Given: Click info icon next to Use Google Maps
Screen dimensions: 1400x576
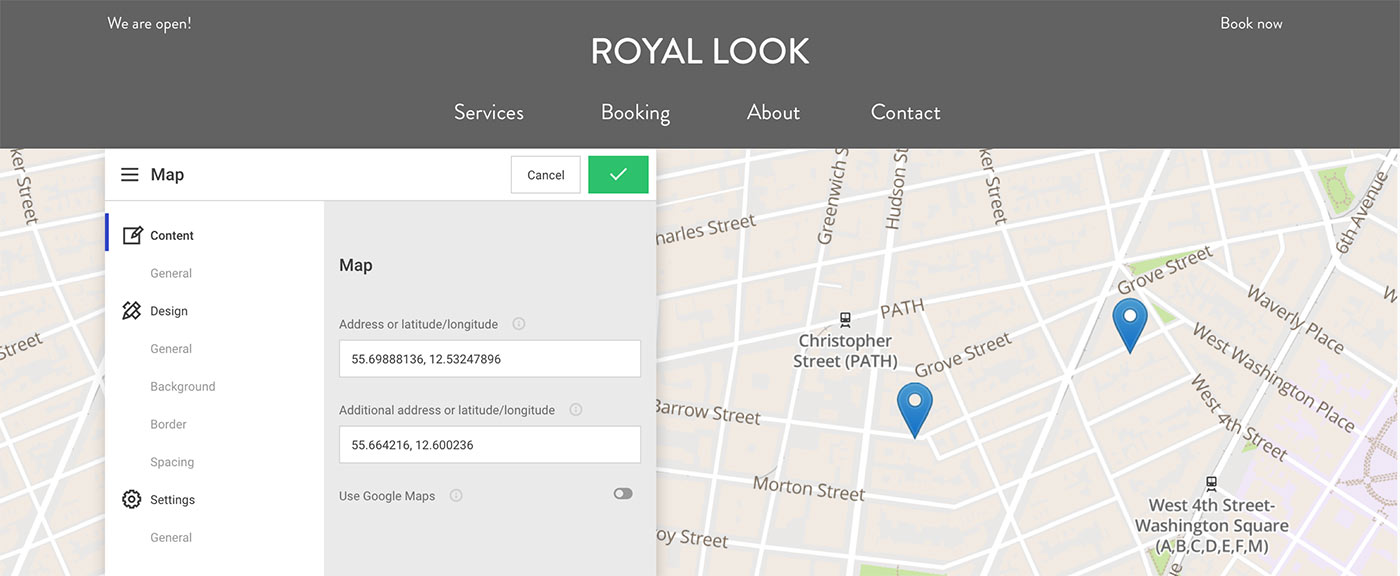Looking at the screenshot, I should click(456, 496).
